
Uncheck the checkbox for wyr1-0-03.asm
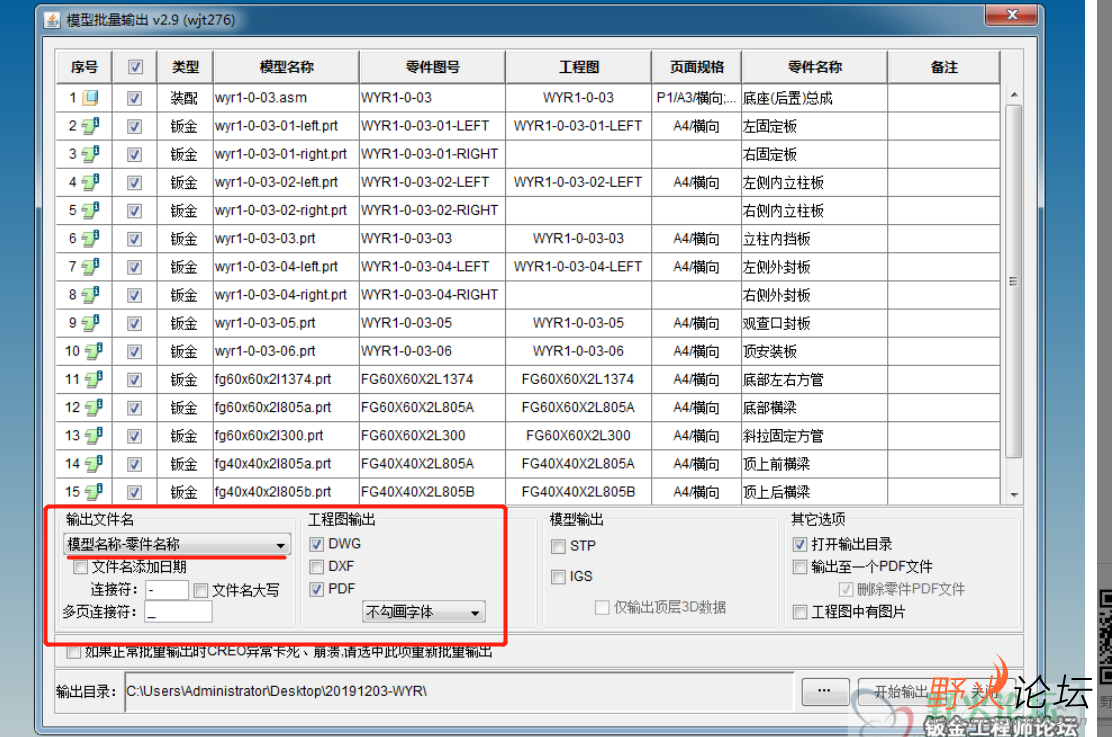(134, 98)
